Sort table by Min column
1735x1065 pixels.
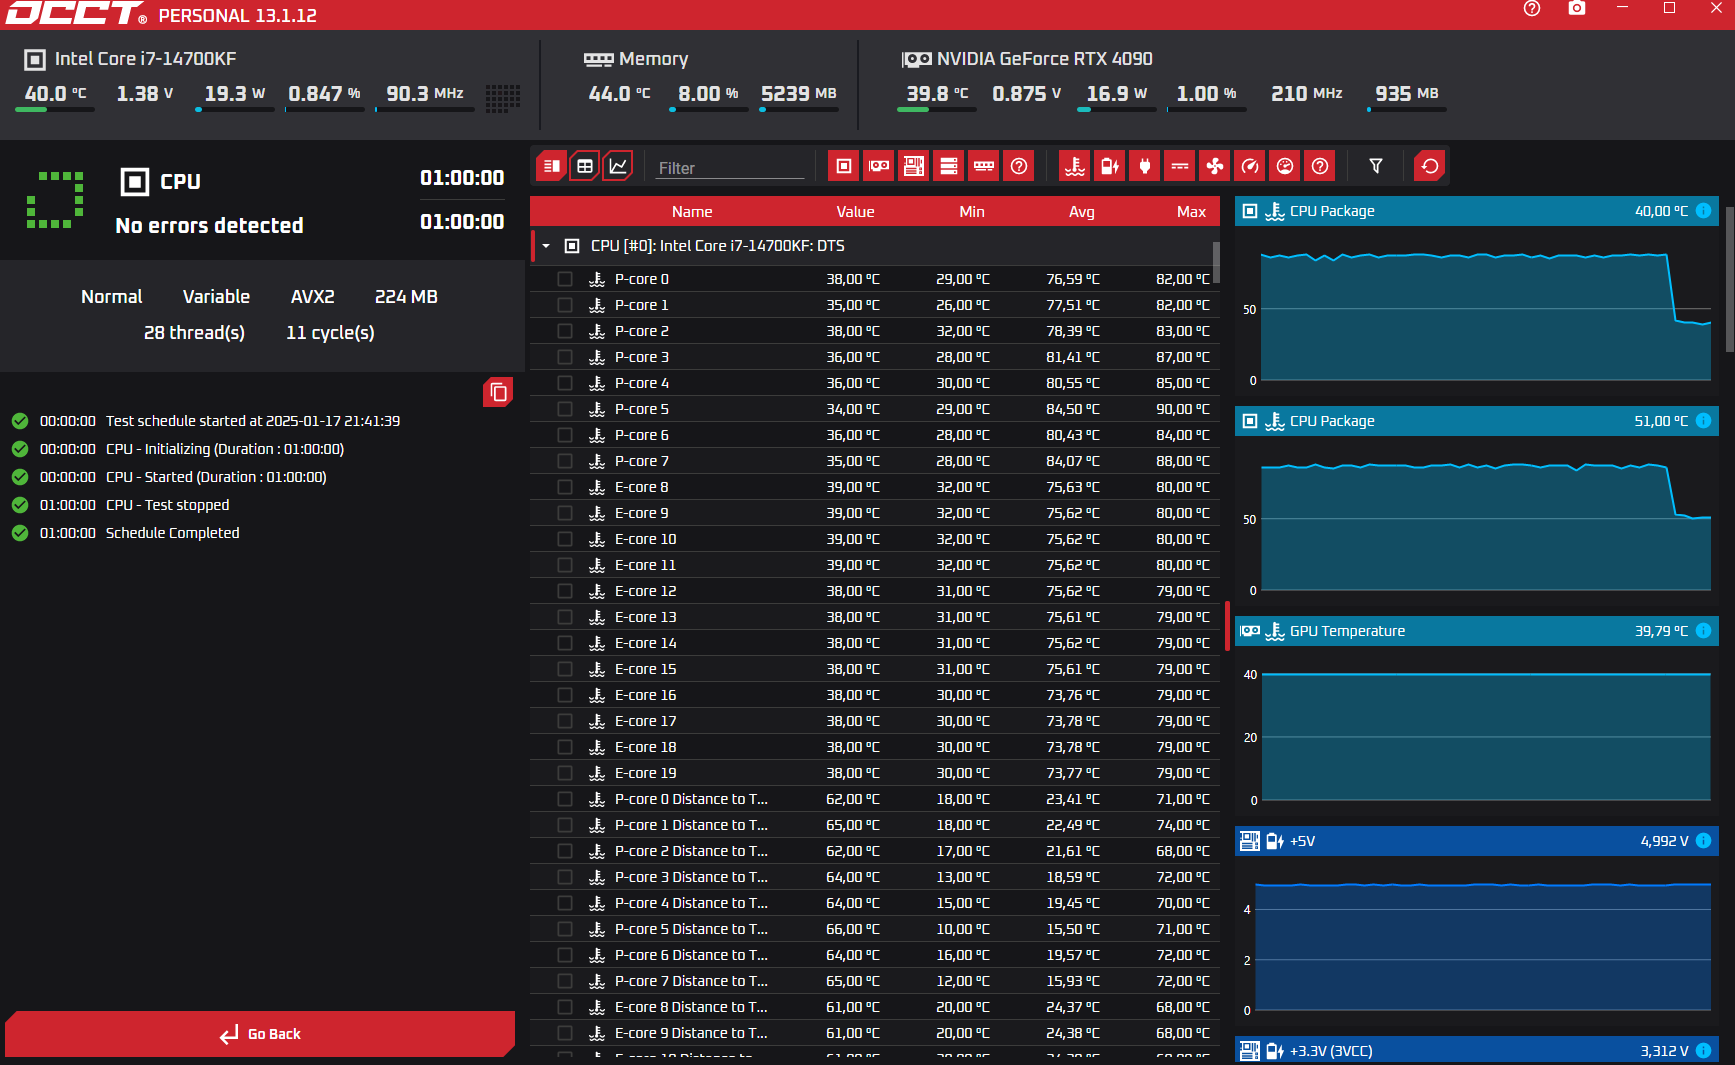click(x=972, y=212)
